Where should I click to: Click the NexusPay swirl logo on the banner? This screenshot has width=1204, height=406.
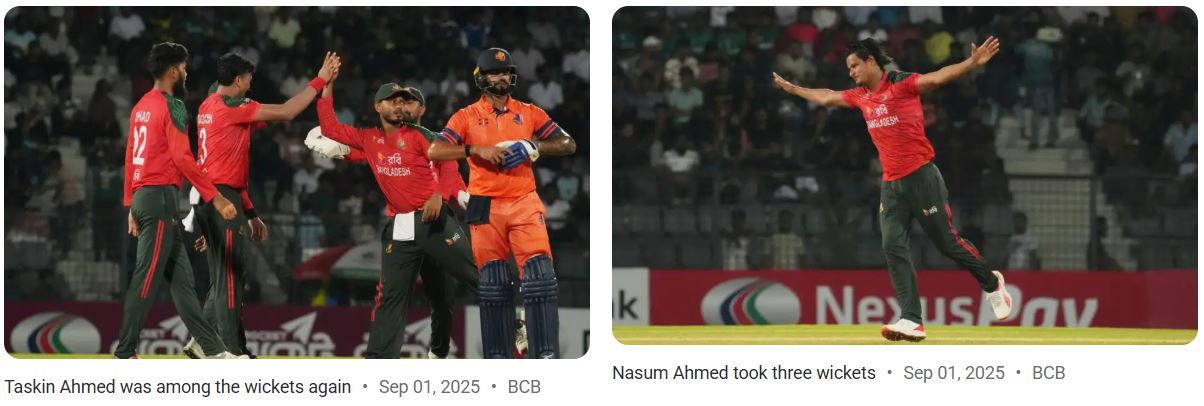click(x=750, y=302)
